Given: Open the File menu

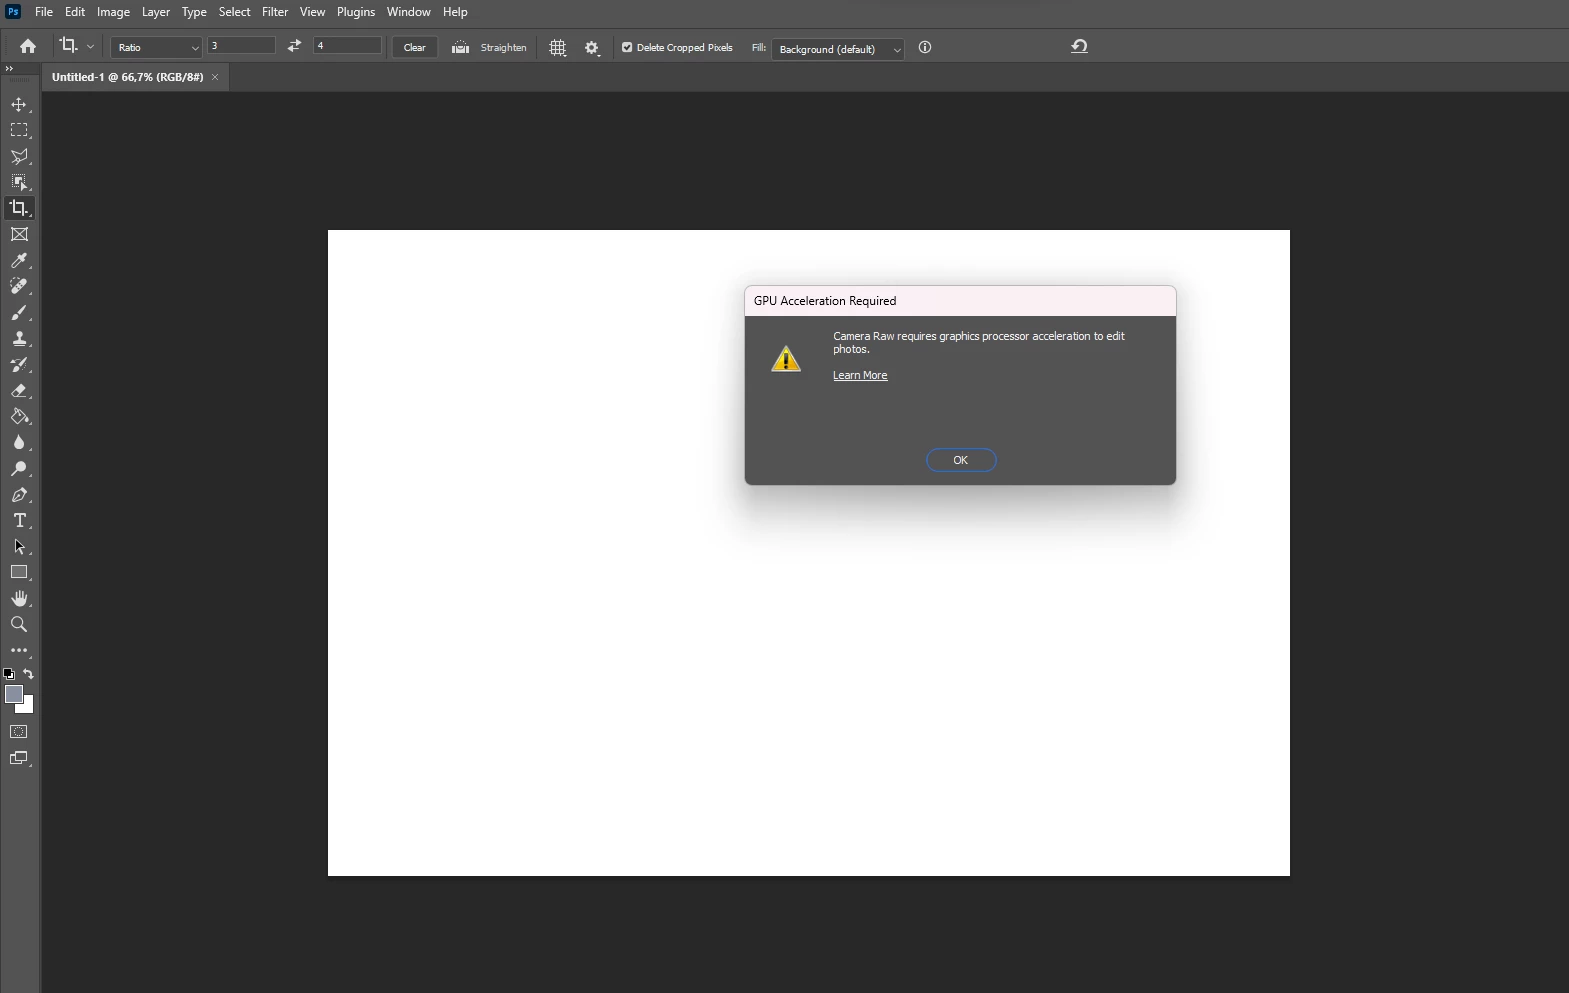Looking at the screenshot, I should [44, 12].
